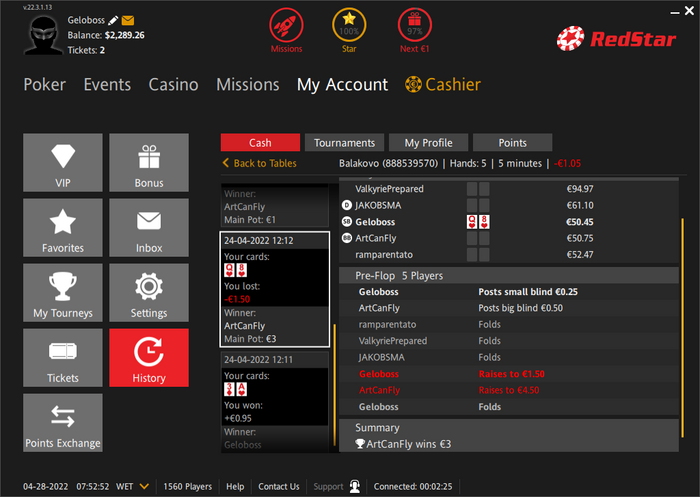Viewport: 700px width, 497px height.
Task: Select the History tile
Action: (x=149, y=358)
